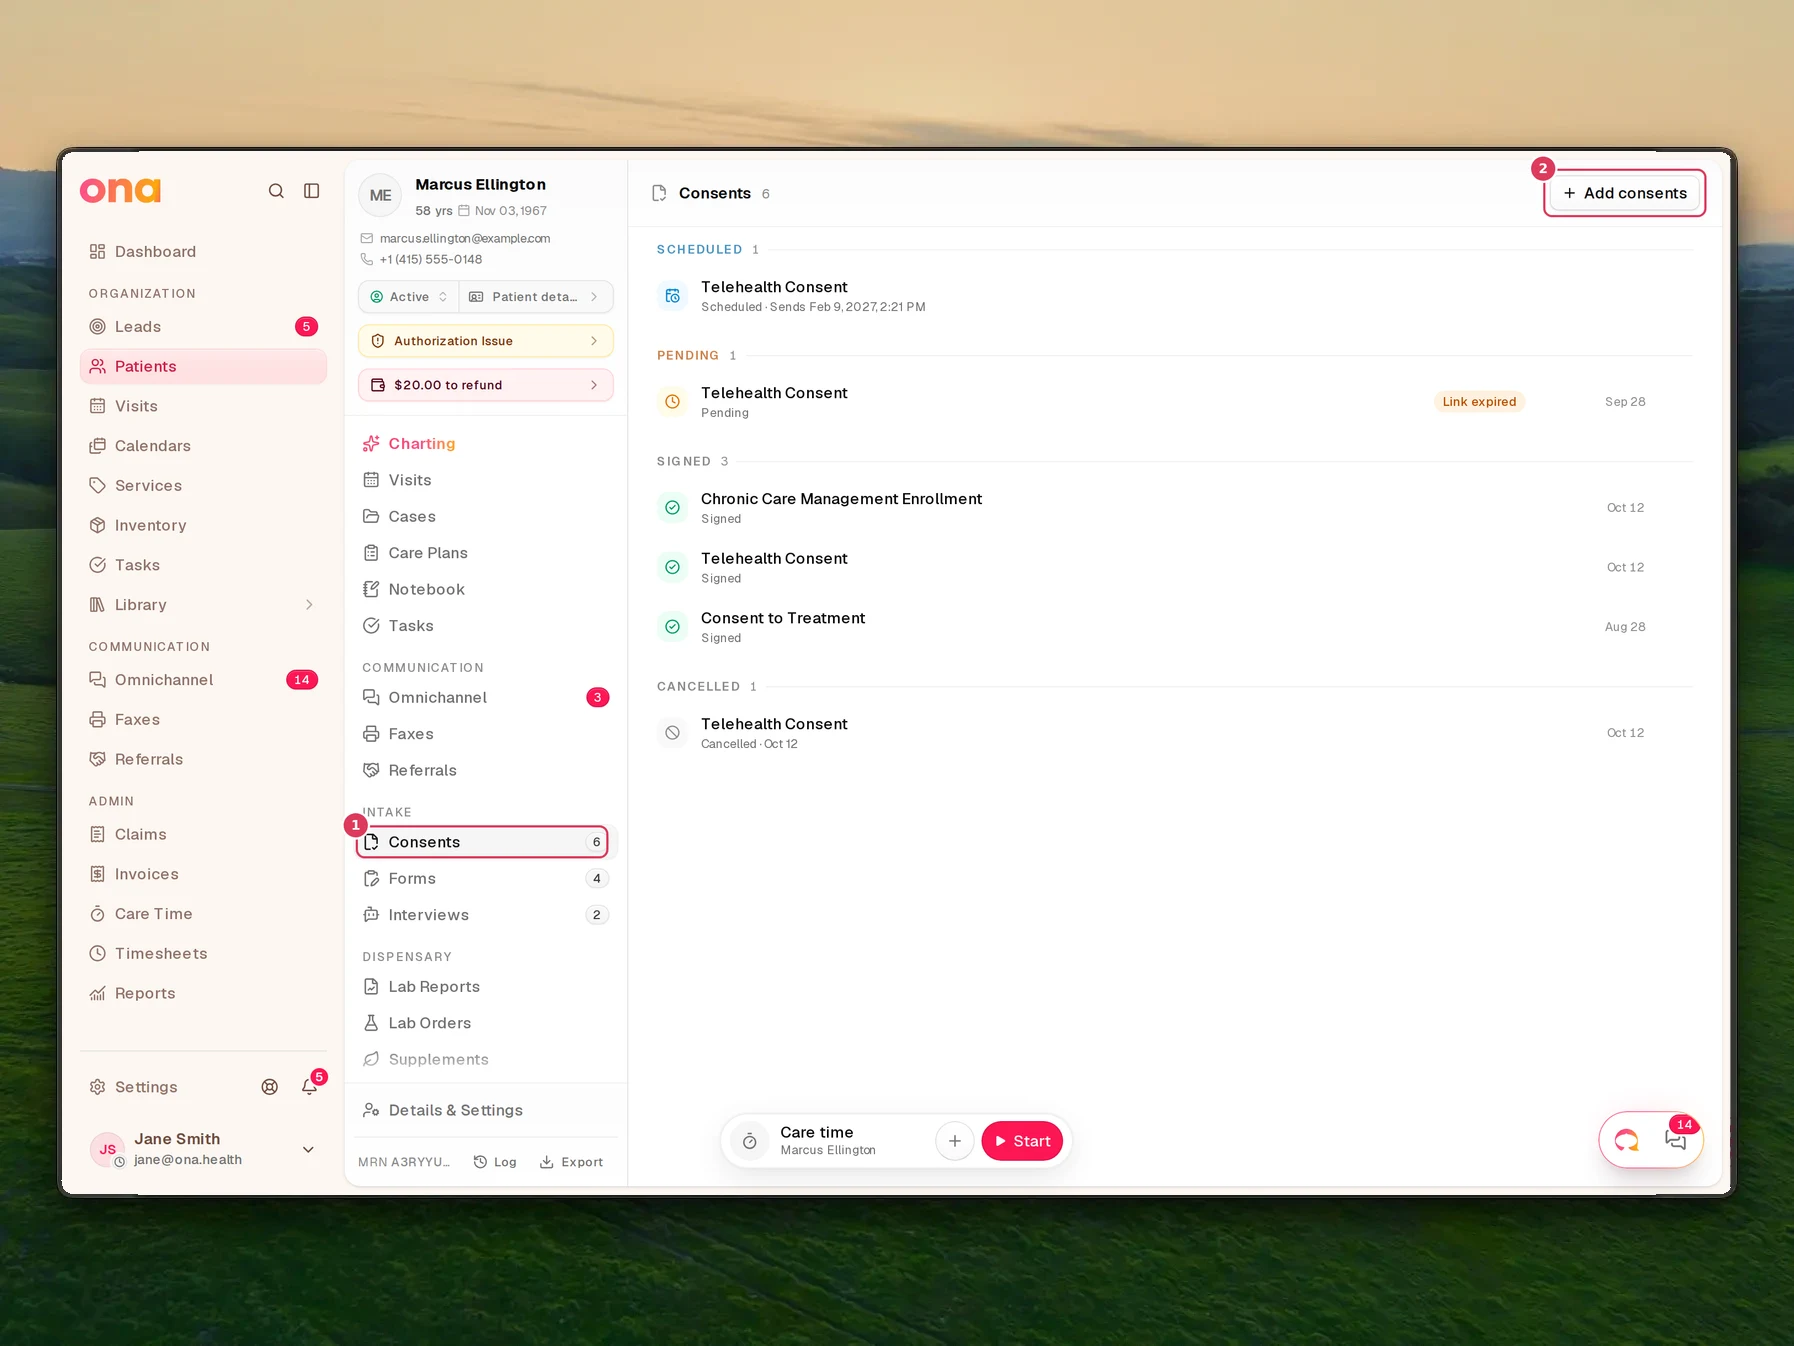Viewport: 1794px width, 1346px height.
Task: Click the ME patient avatar
Action: [x=381, y=196]
